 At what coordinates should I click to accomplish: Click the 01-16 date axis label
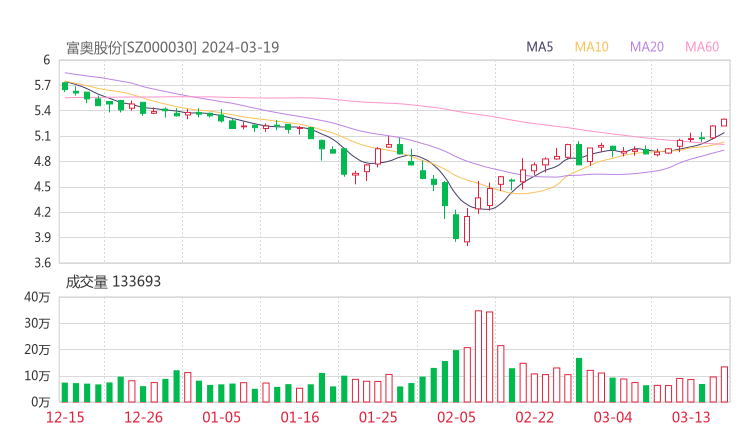coord(300,417)
